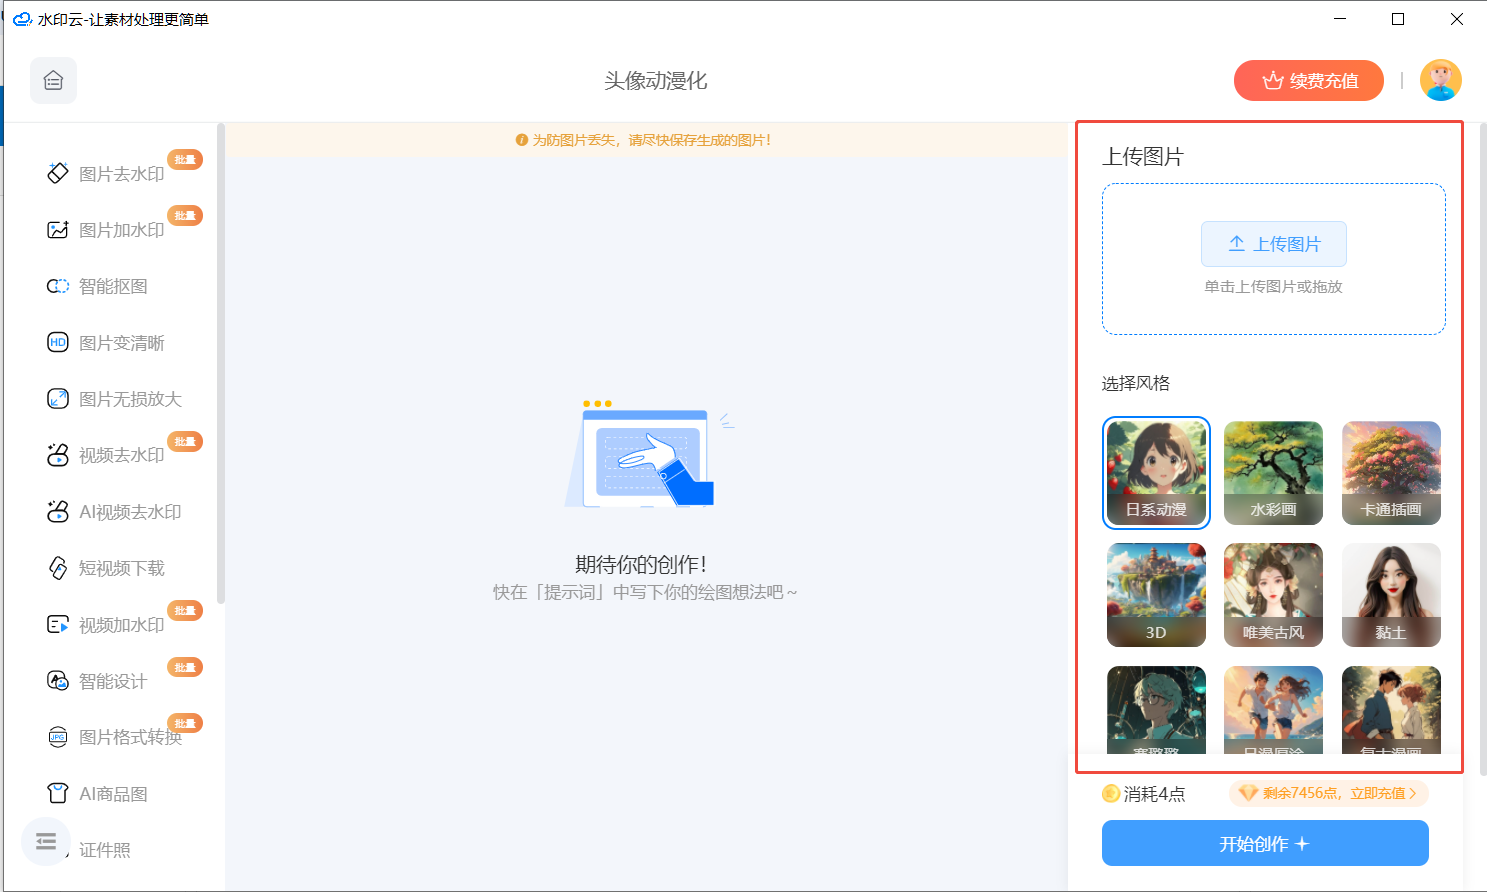
Task: Go to 智能抠图 menu label
Action: tap(113, 286)
